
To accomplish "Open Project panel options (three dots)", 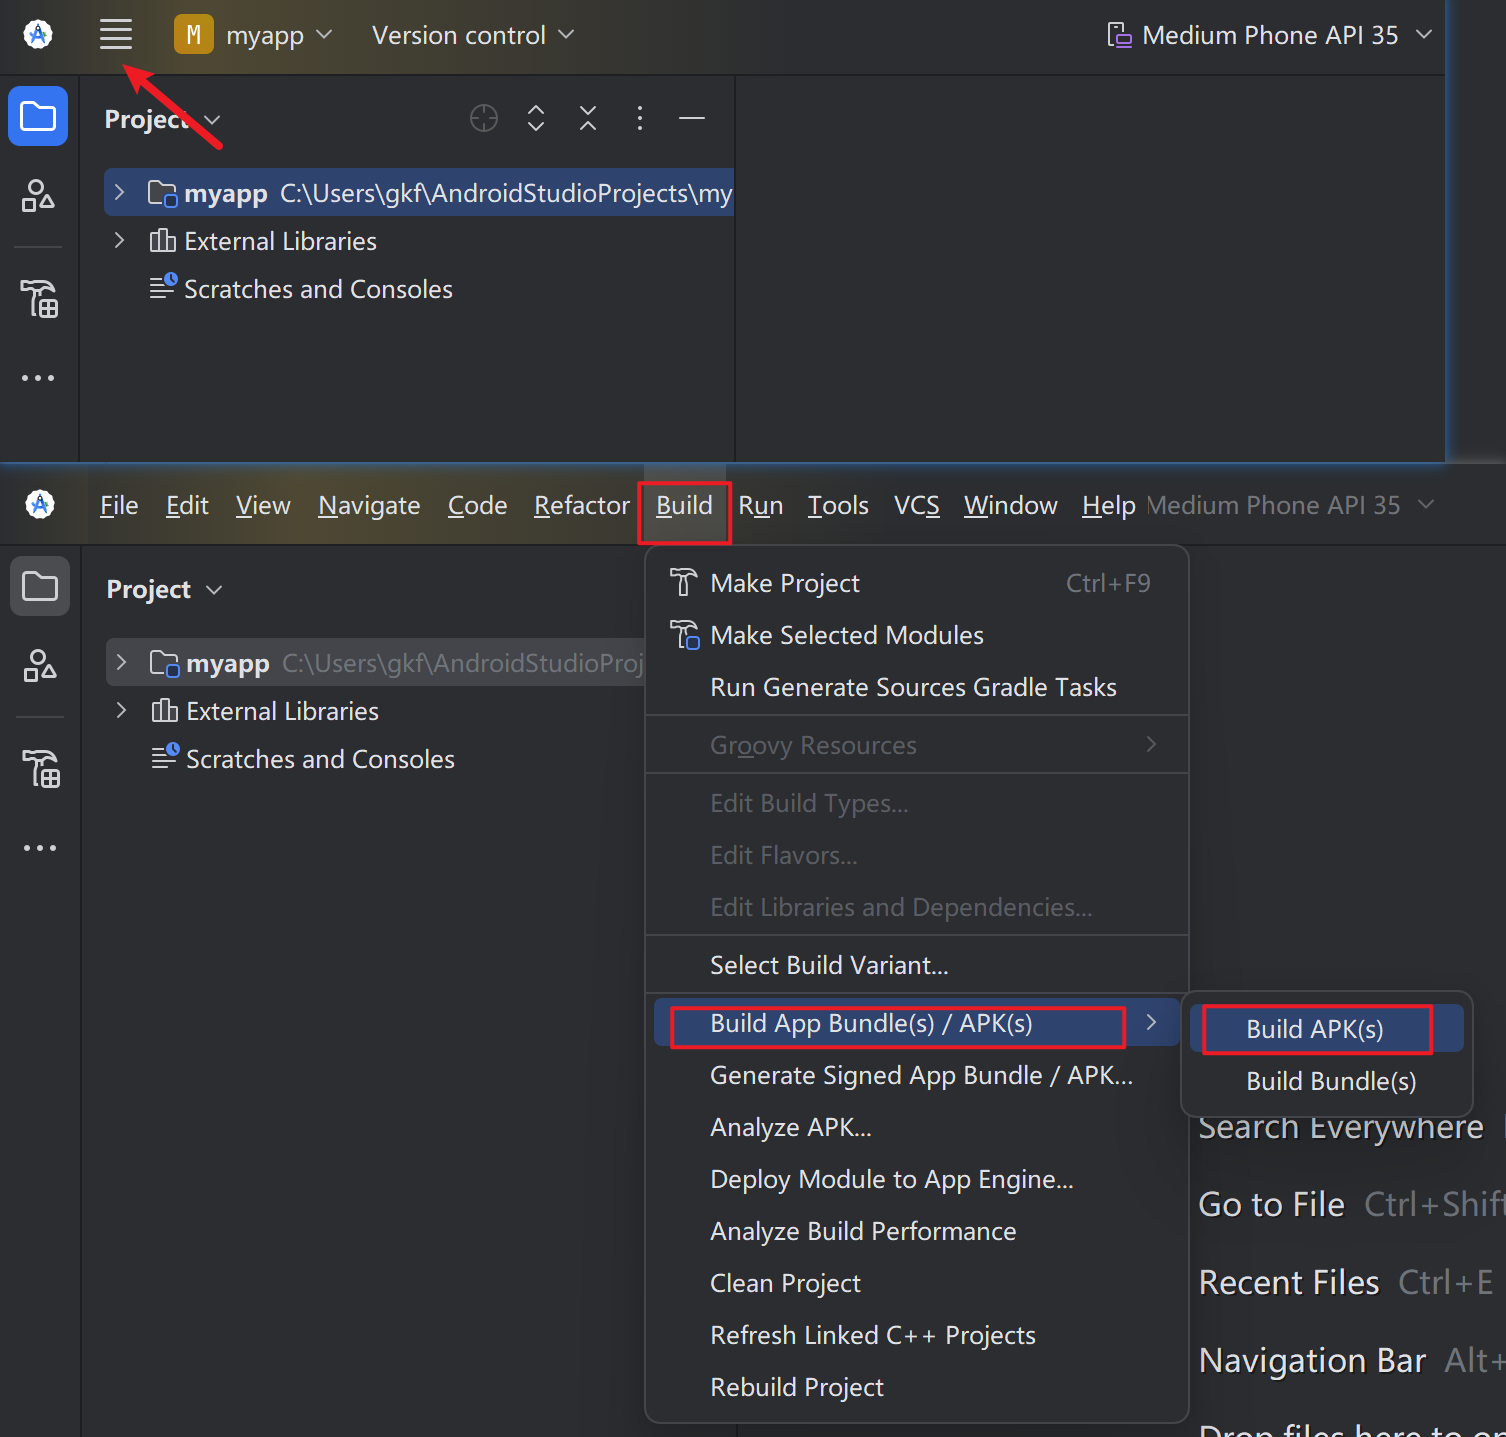I will coord(640,118).
